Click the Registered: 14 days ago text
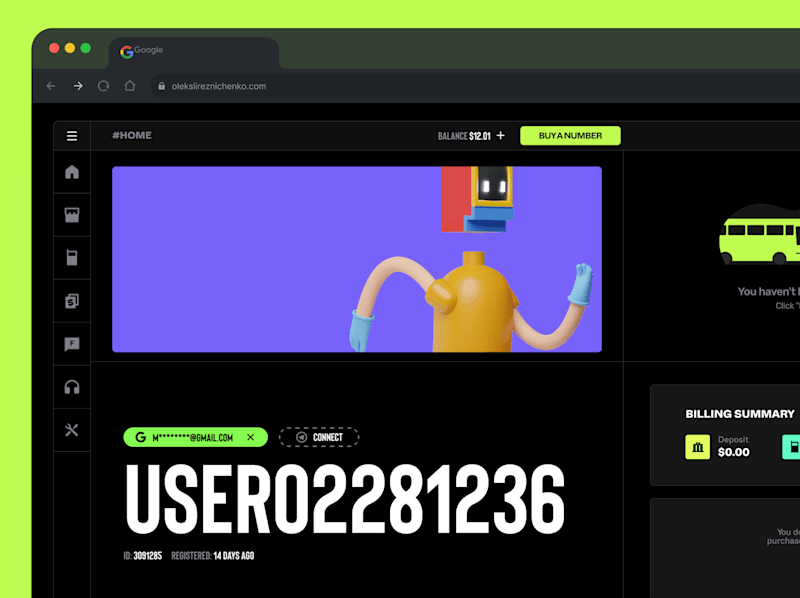Image resolution: width=800 pixels, height=598 pixels. point(213,556)
